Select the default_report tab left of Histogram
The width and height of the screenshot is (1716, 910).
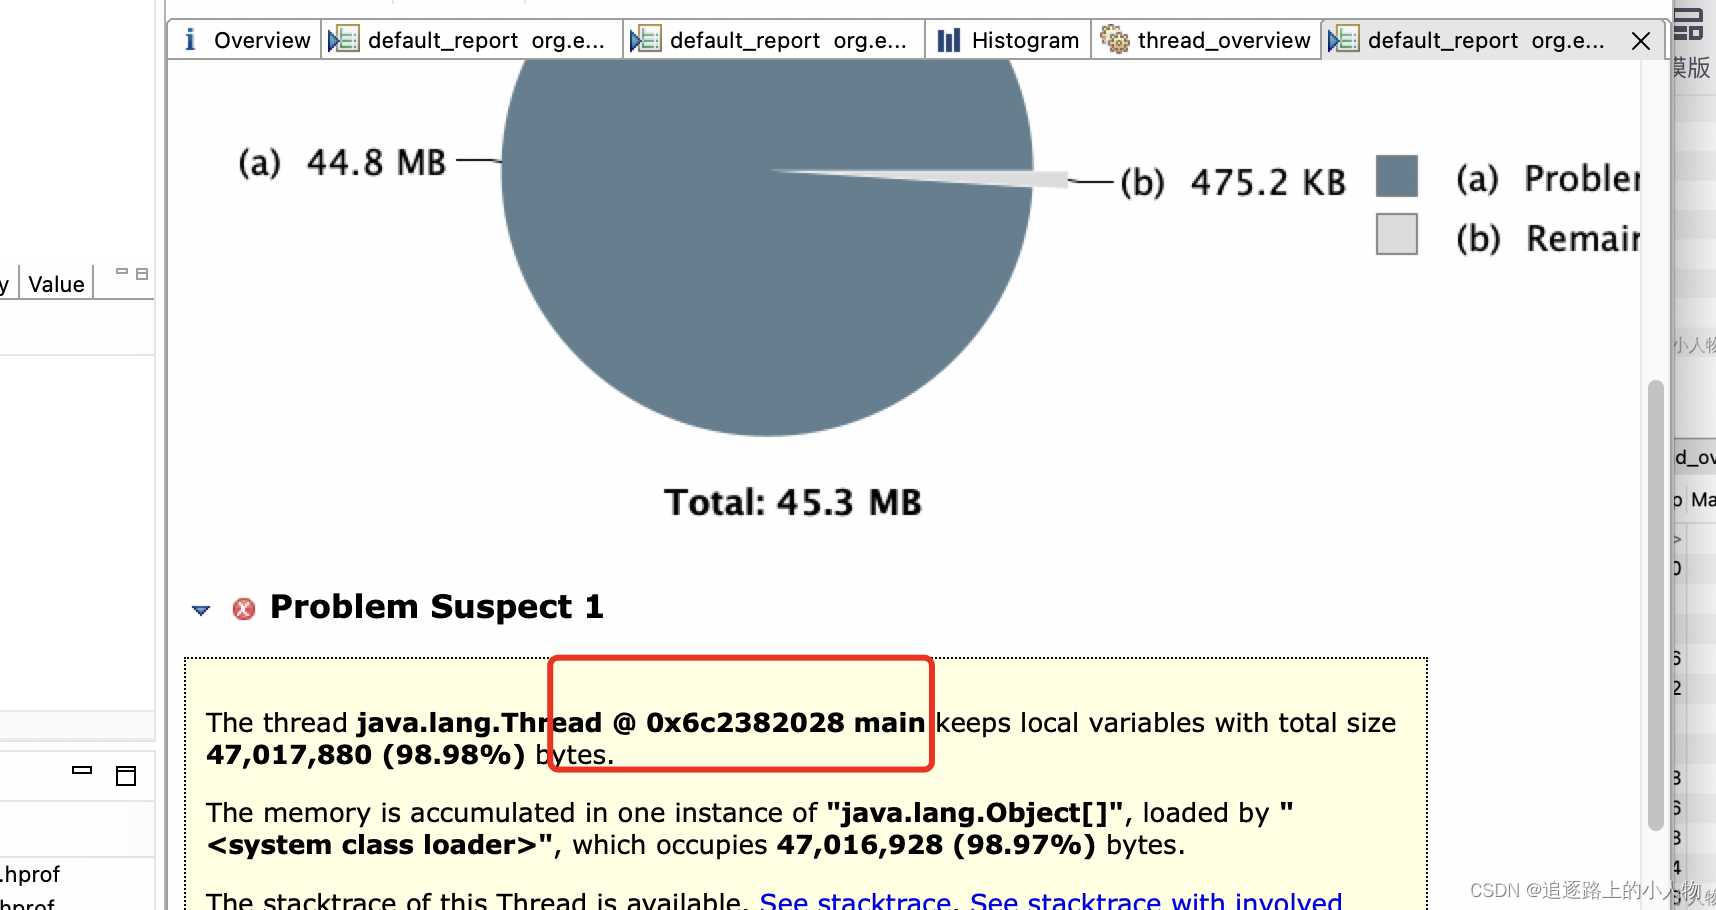(x=774, y=40)
